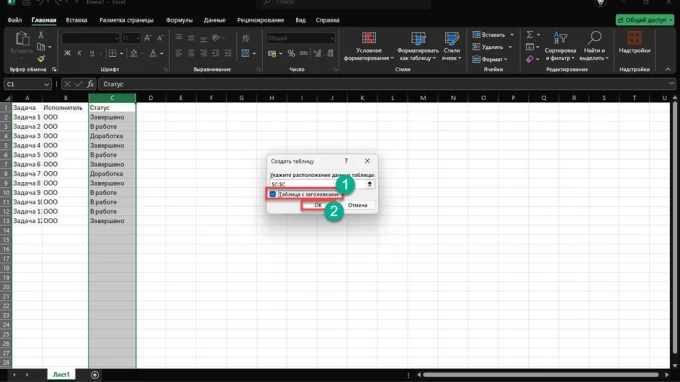
Task: Click the decrease font size icon
Action: point(160,38)
